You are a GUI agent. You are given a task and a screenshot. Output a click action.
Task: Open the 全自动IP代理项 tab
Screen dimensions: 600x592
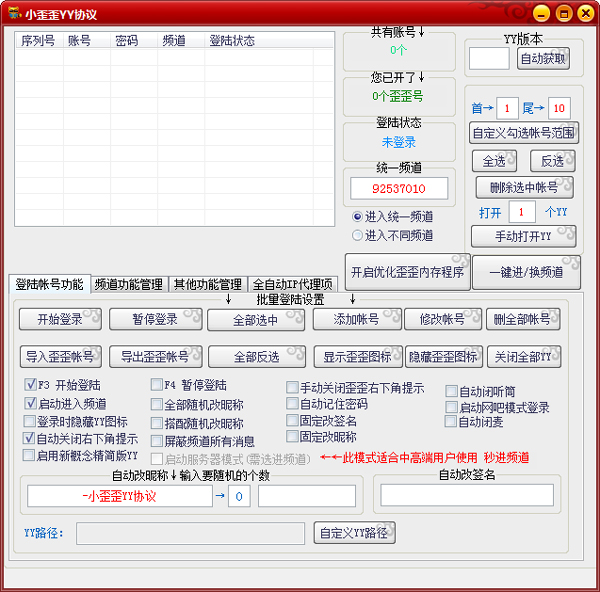point(293,284)
